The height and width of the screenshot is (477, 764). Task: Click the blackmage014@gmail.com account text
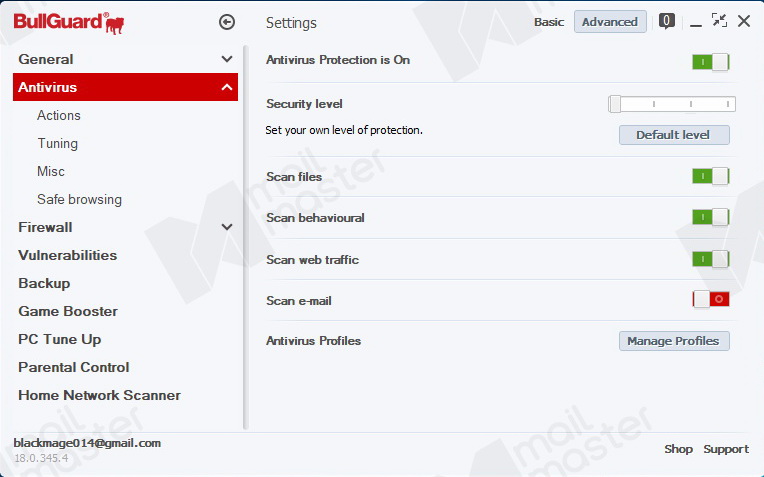pos(87,443)
